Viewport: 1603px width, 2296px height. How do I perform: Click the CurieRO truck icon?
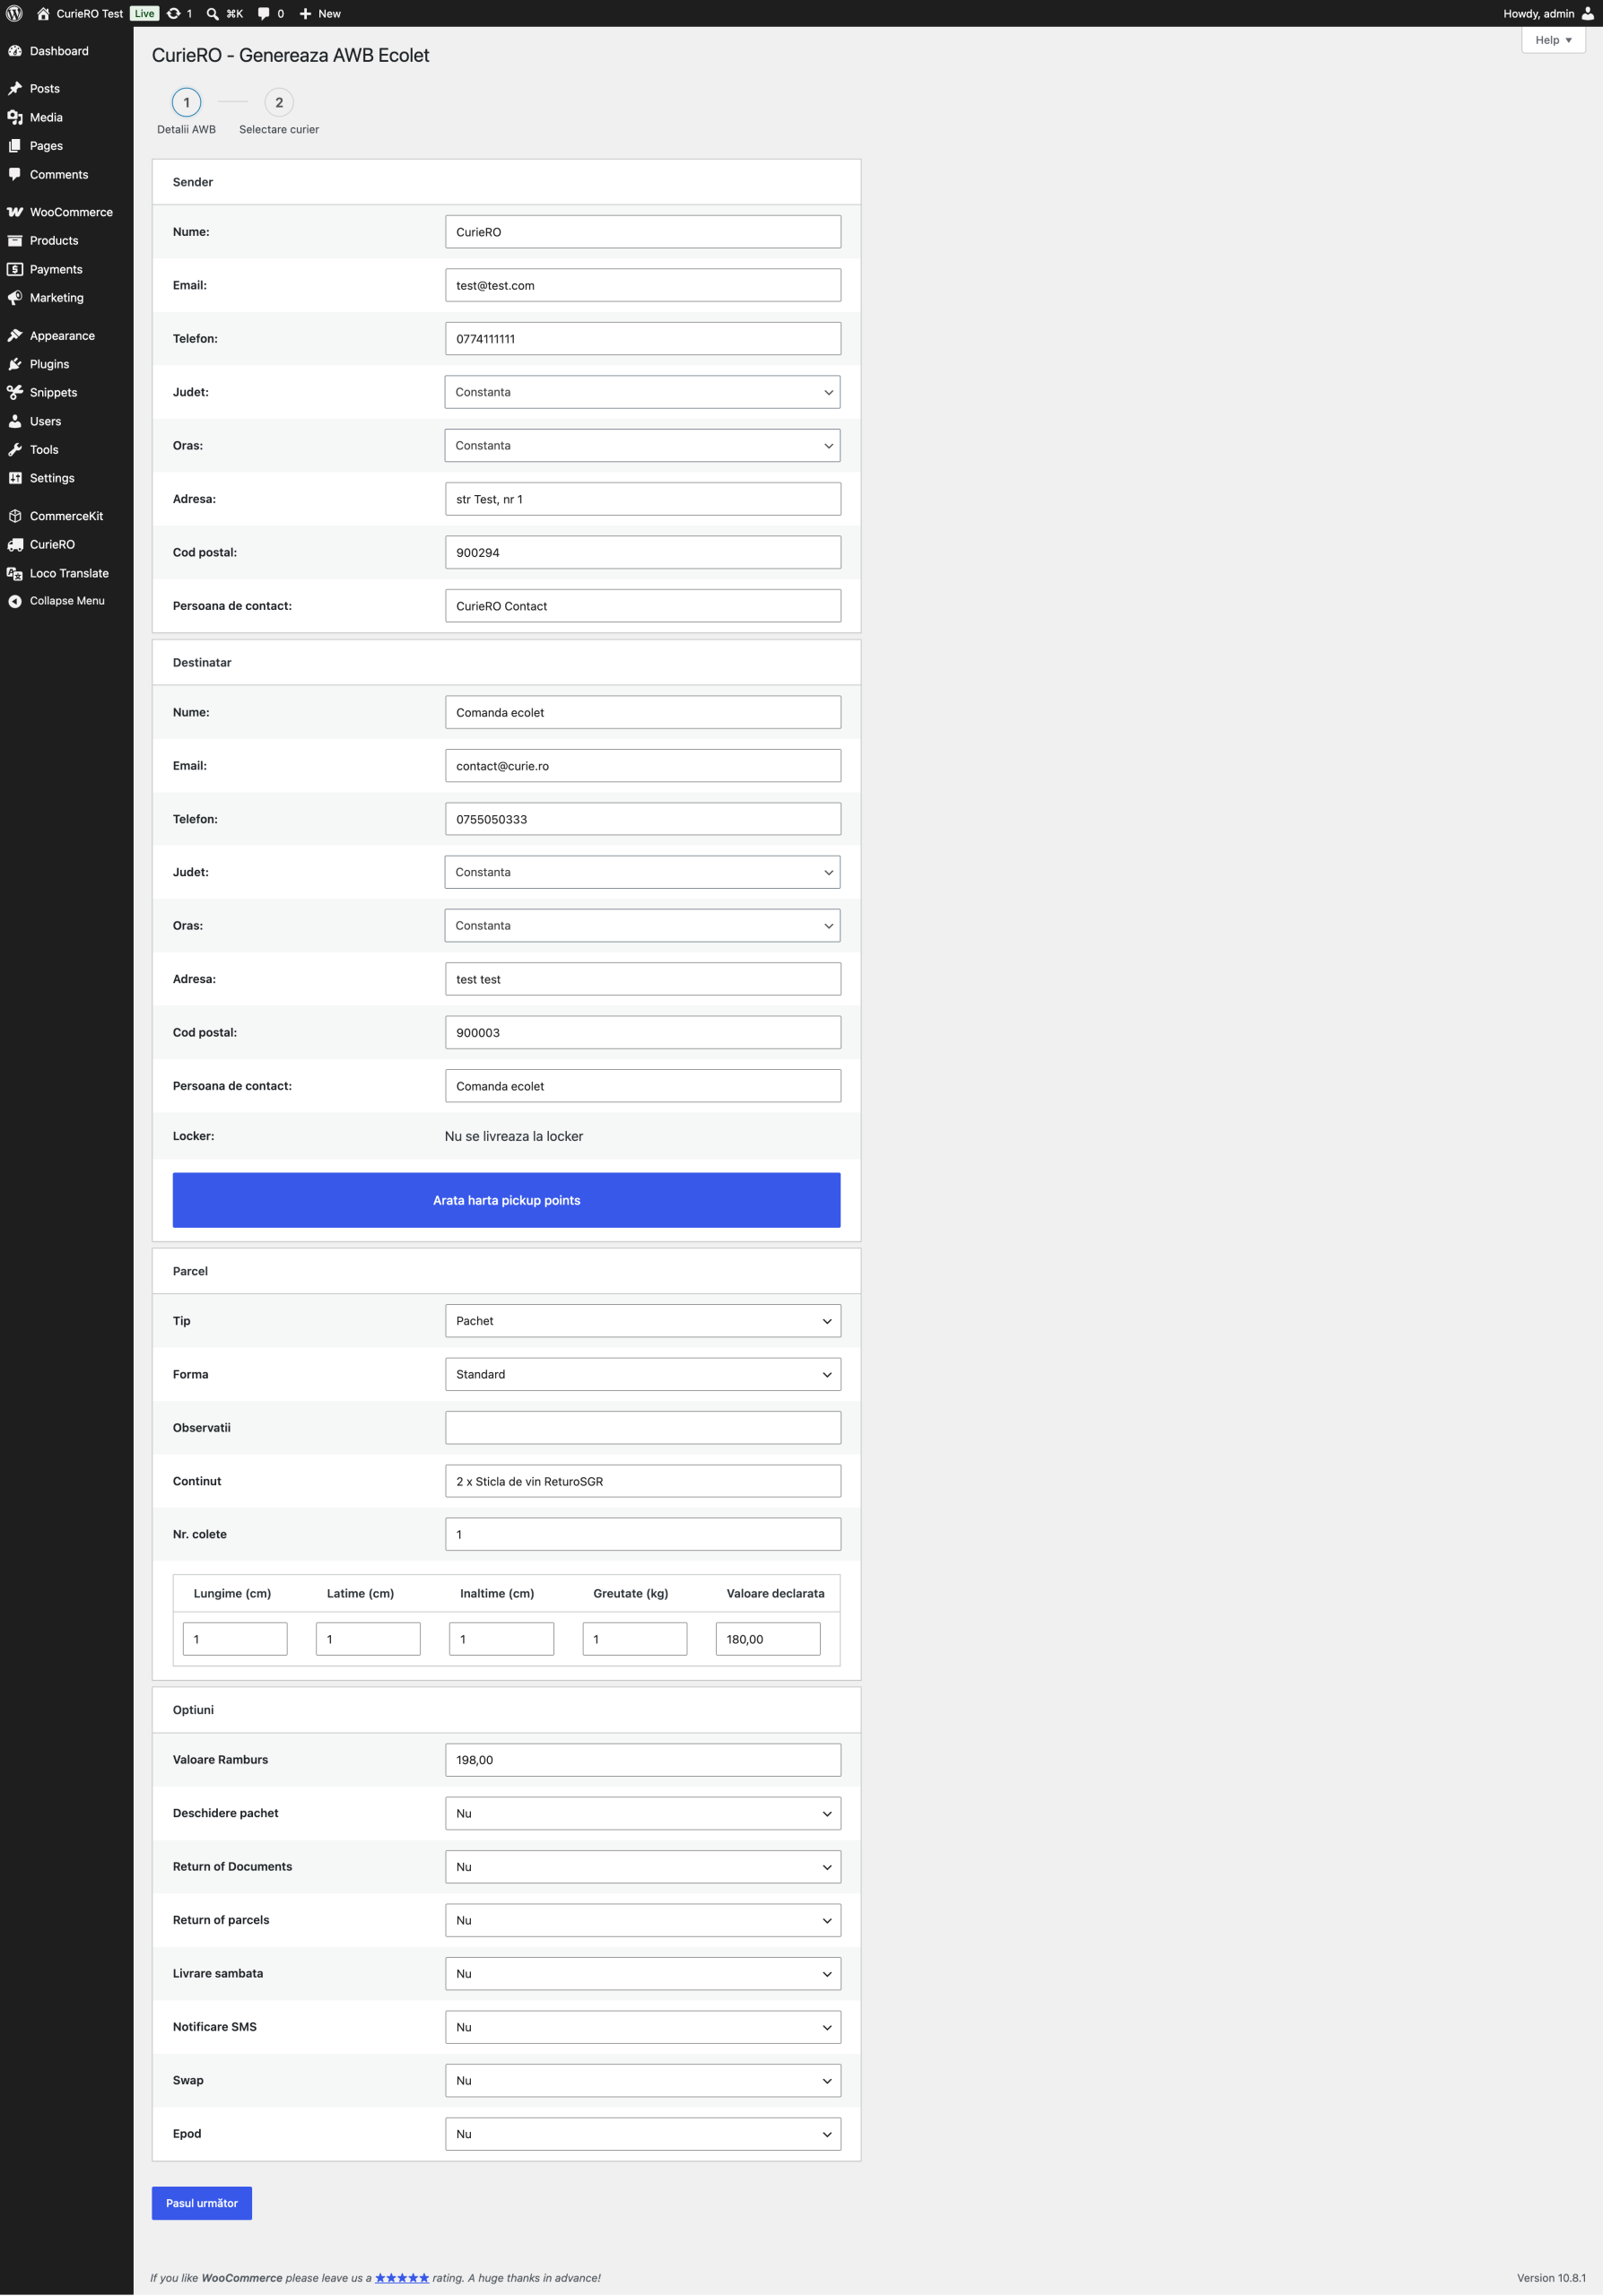(15, 545)
